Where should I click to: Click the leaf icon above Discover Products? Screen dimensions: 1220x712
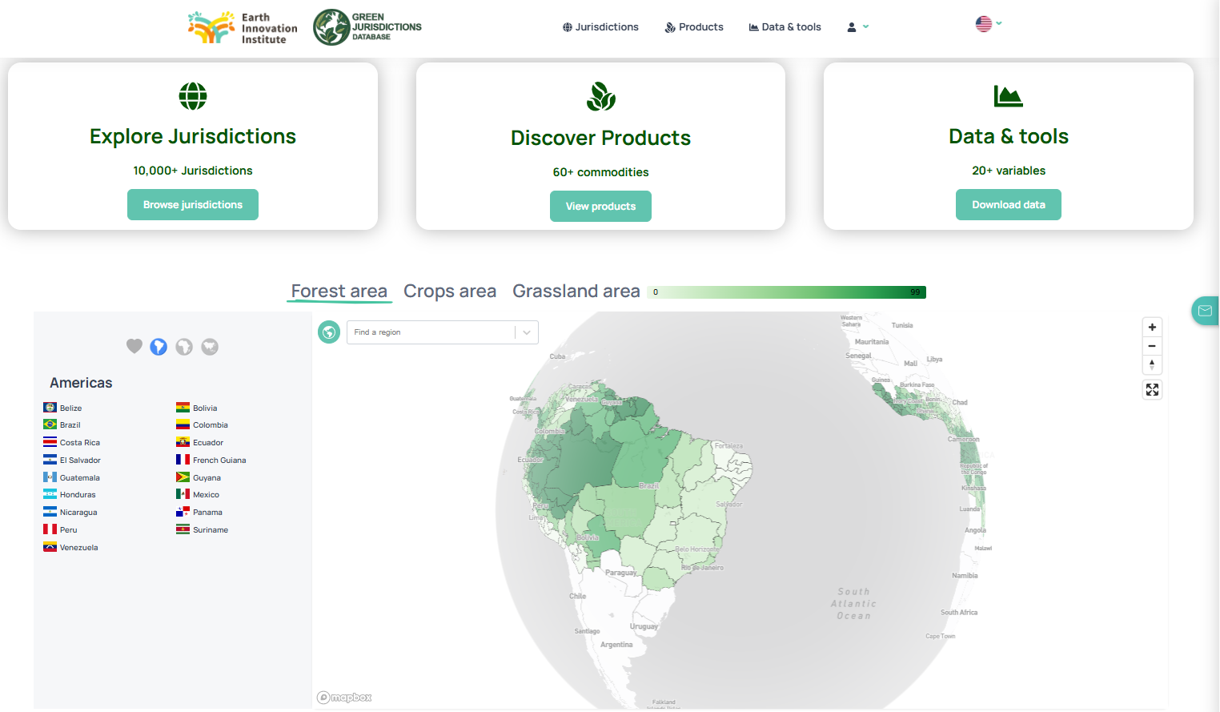[601, 96]
